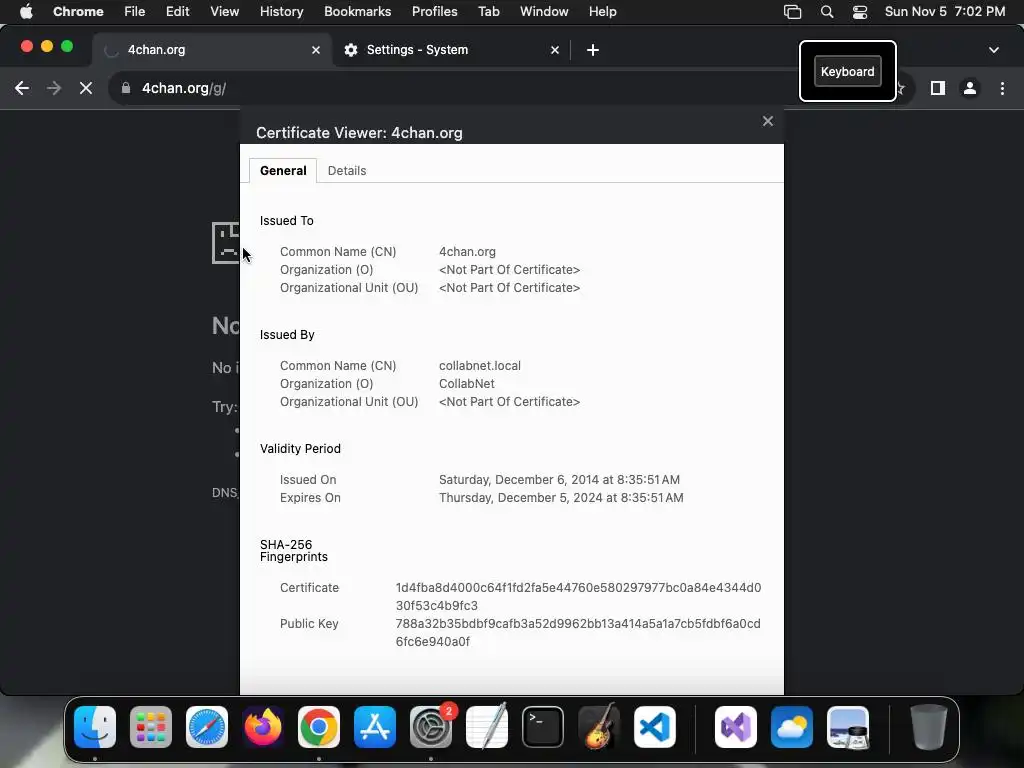Click the lock icon in address bar
1024x768 pixels.
126,88
